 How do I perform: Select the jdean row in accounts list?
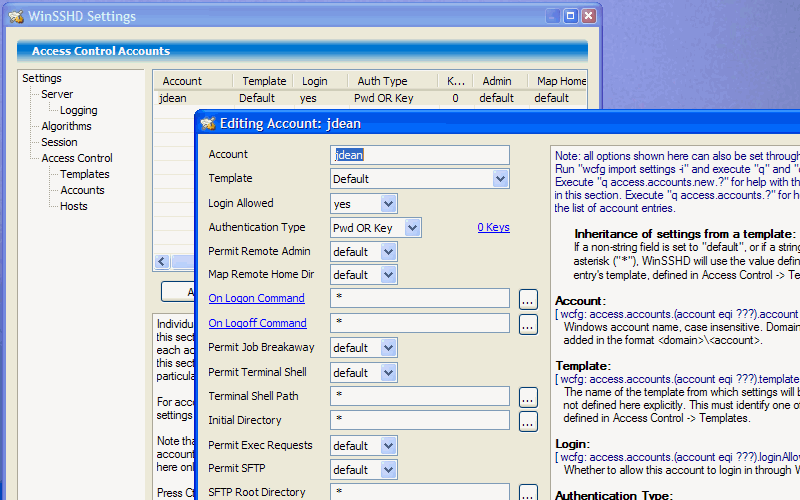370,98
